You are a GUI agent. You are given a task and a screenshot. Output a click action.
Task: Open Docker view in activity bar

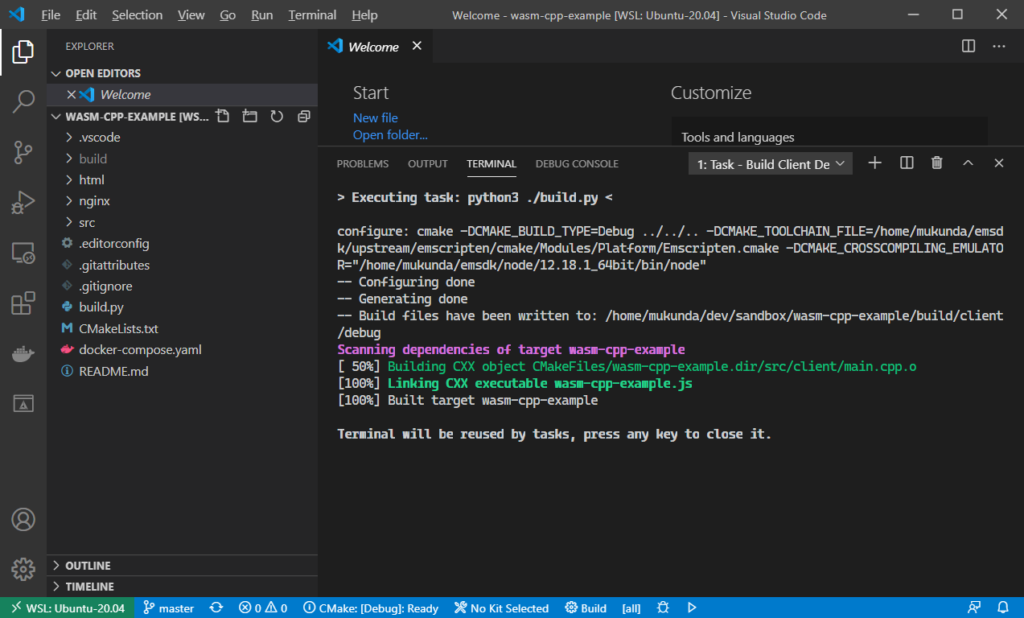click(23, 353)
